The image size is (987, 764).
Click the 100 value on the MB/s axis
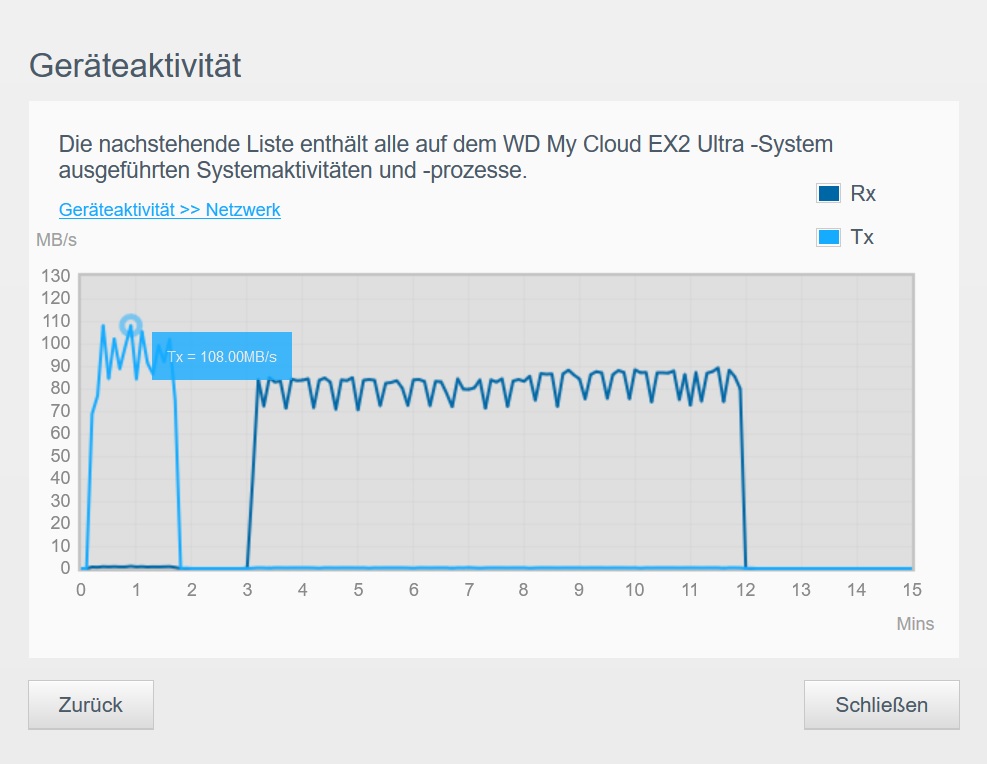55,343
